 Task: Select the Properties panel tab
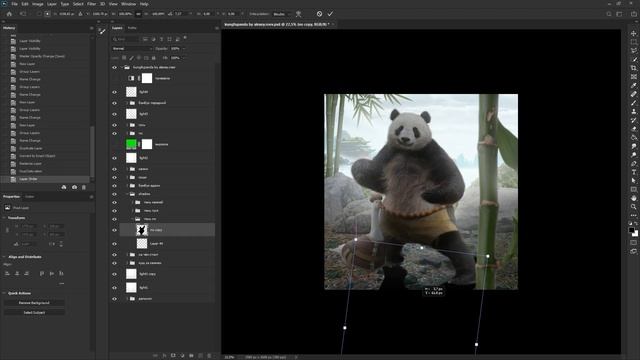click(11, 197)
